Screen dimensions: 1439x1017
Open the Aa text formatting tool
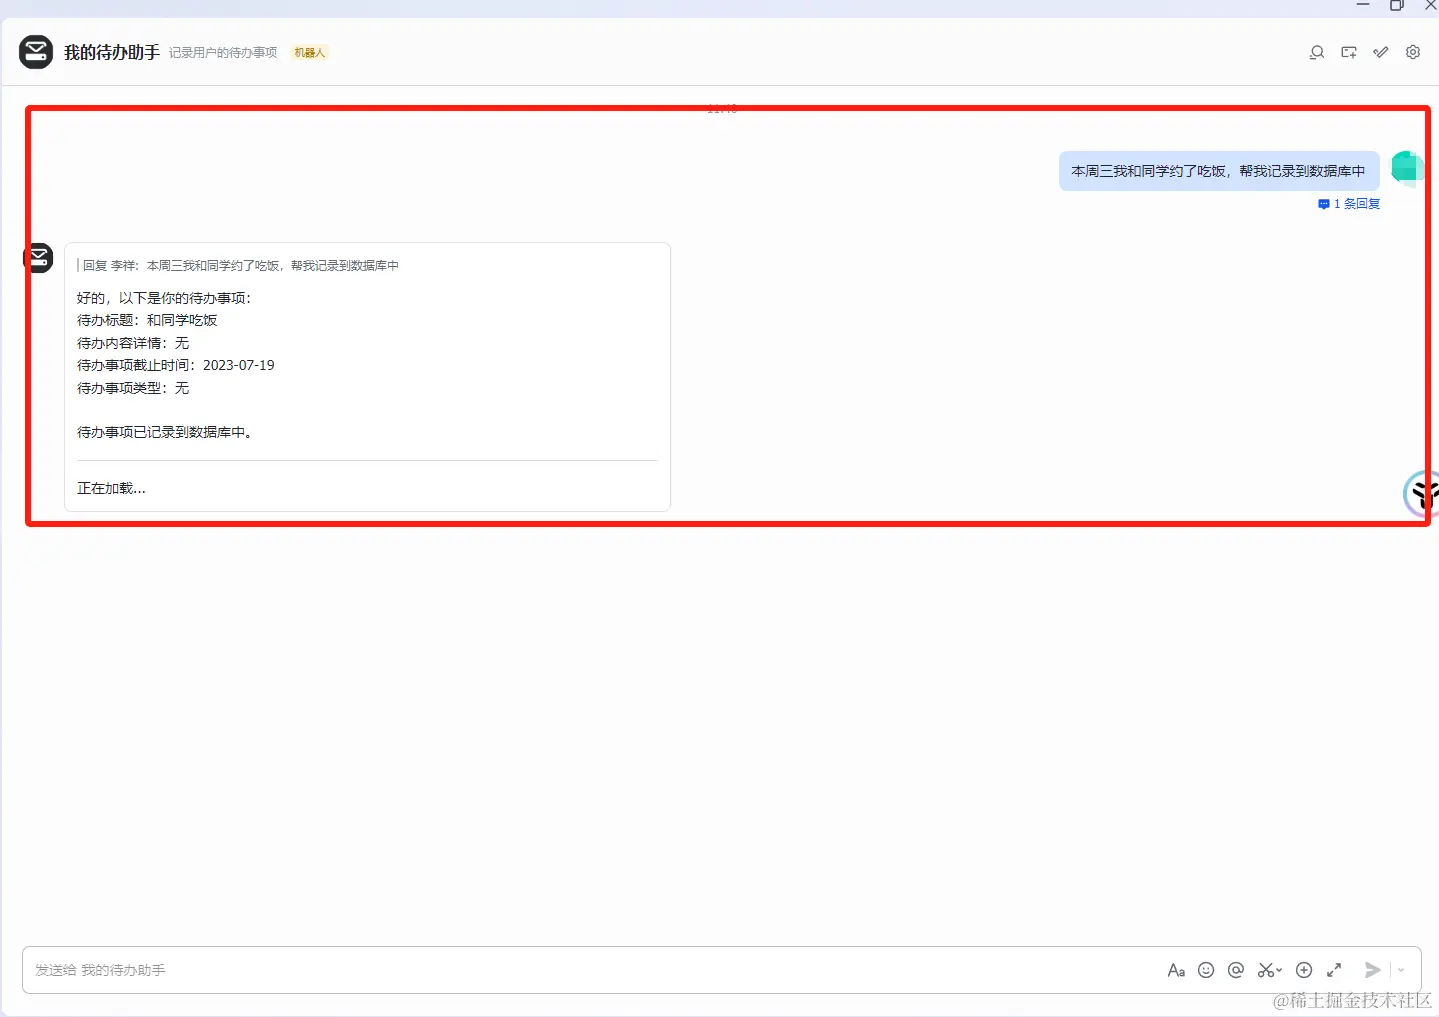pyautogui.click(x=1176, y=970)
